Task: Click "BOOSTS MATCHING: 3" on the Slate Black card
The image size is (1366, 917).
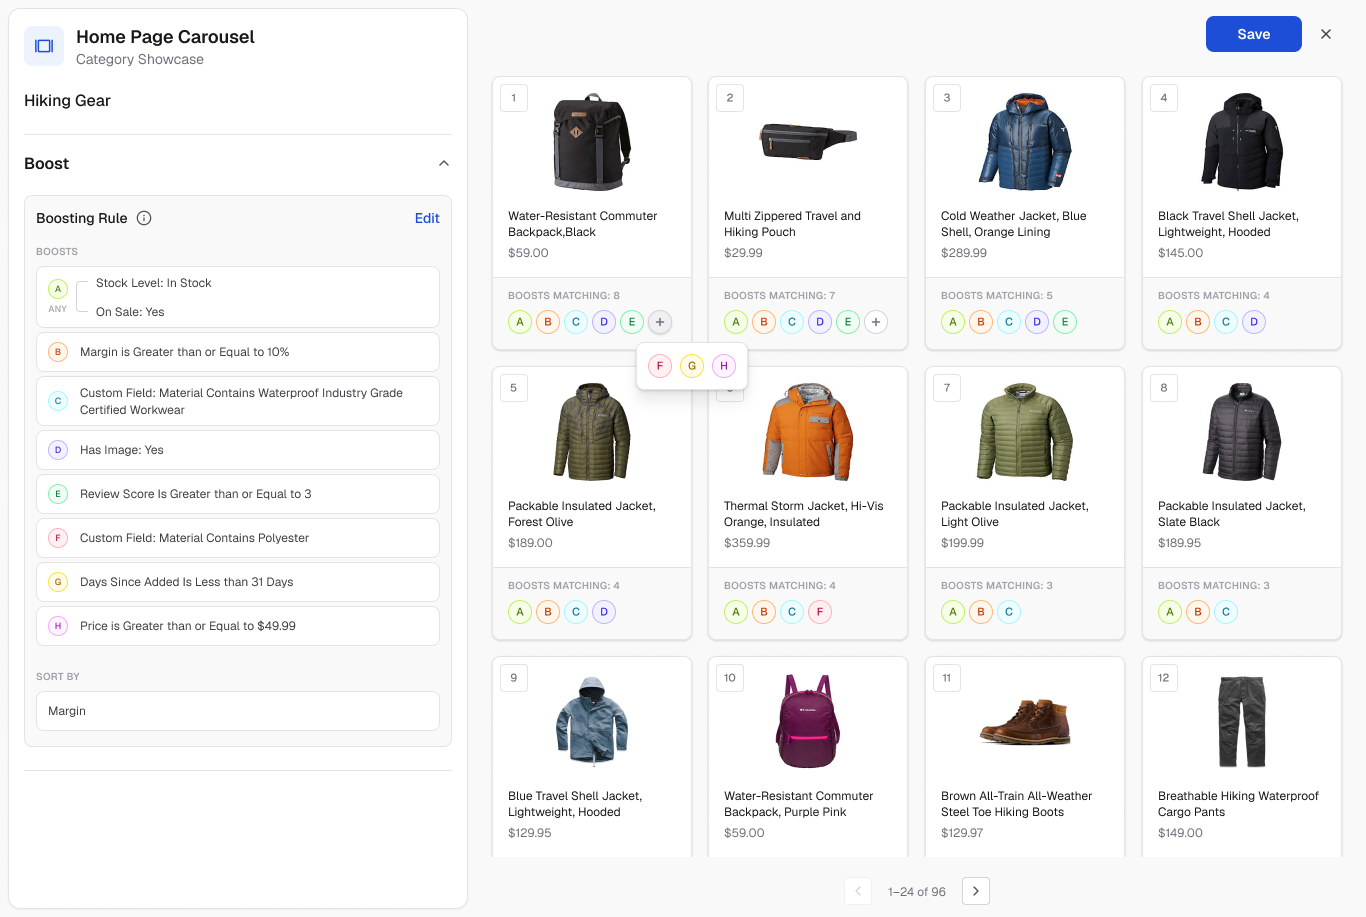Action: pos(1214,586)
